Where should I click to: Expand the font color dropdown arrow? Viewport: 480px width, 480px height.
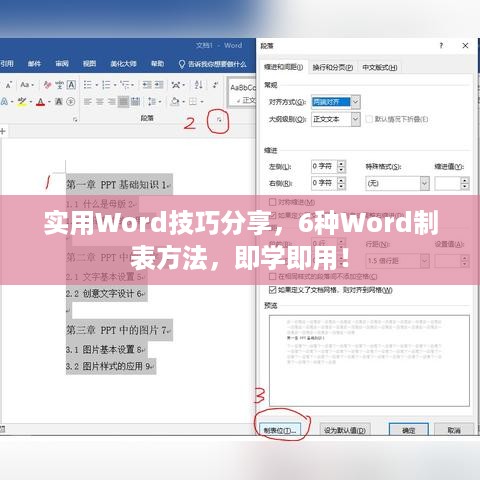(49, 102)
